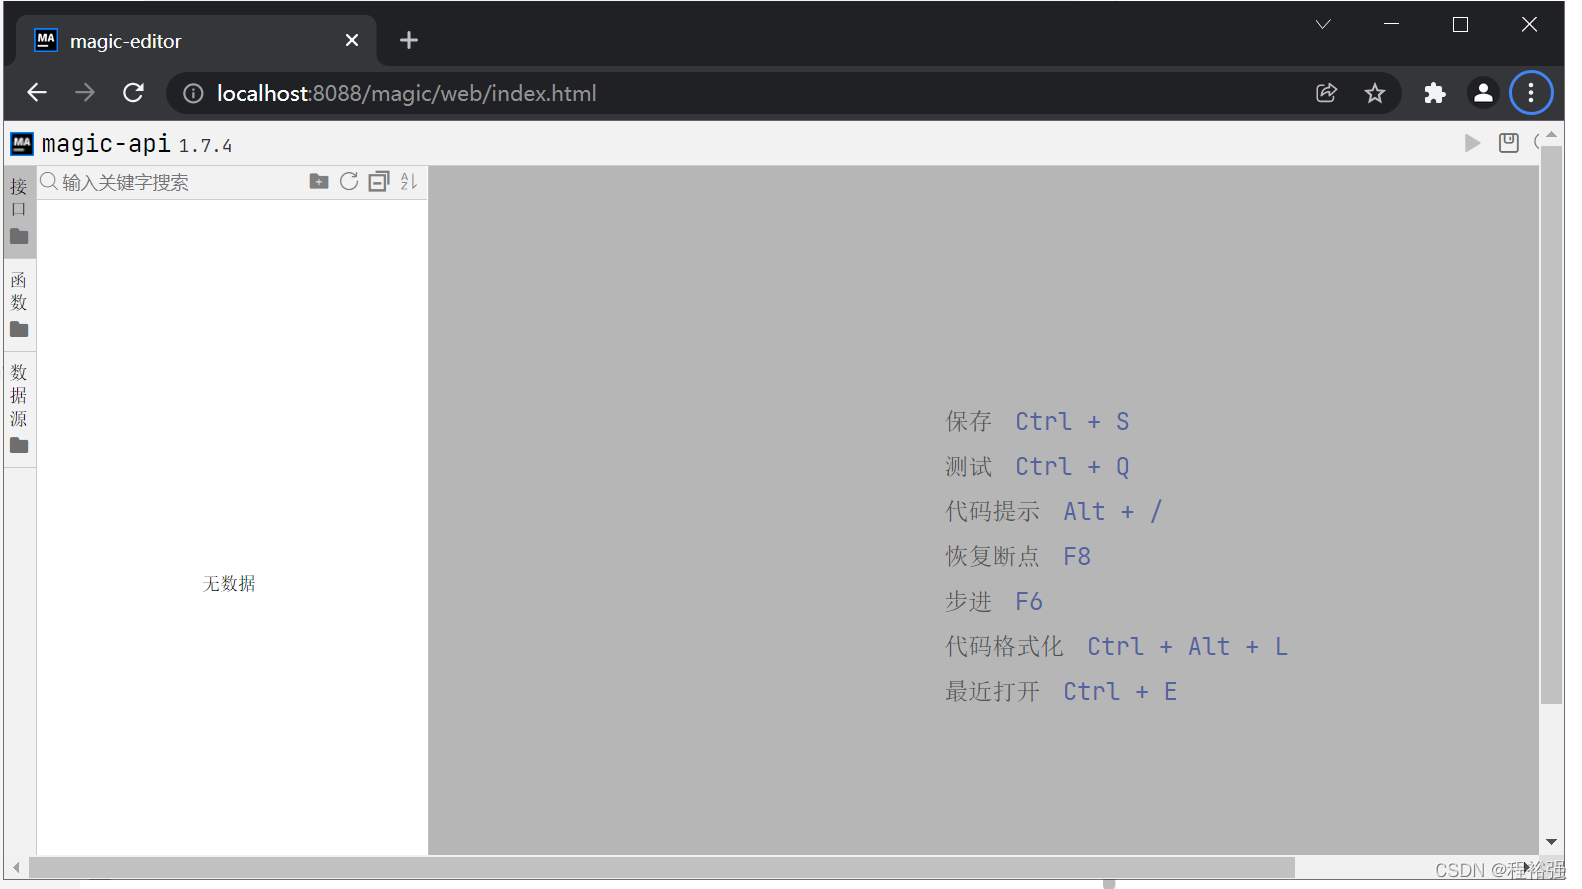Click horizontal scrollbar left arrow
The height and width of the screenshot is (889, 1582).
tap(16, 867)
